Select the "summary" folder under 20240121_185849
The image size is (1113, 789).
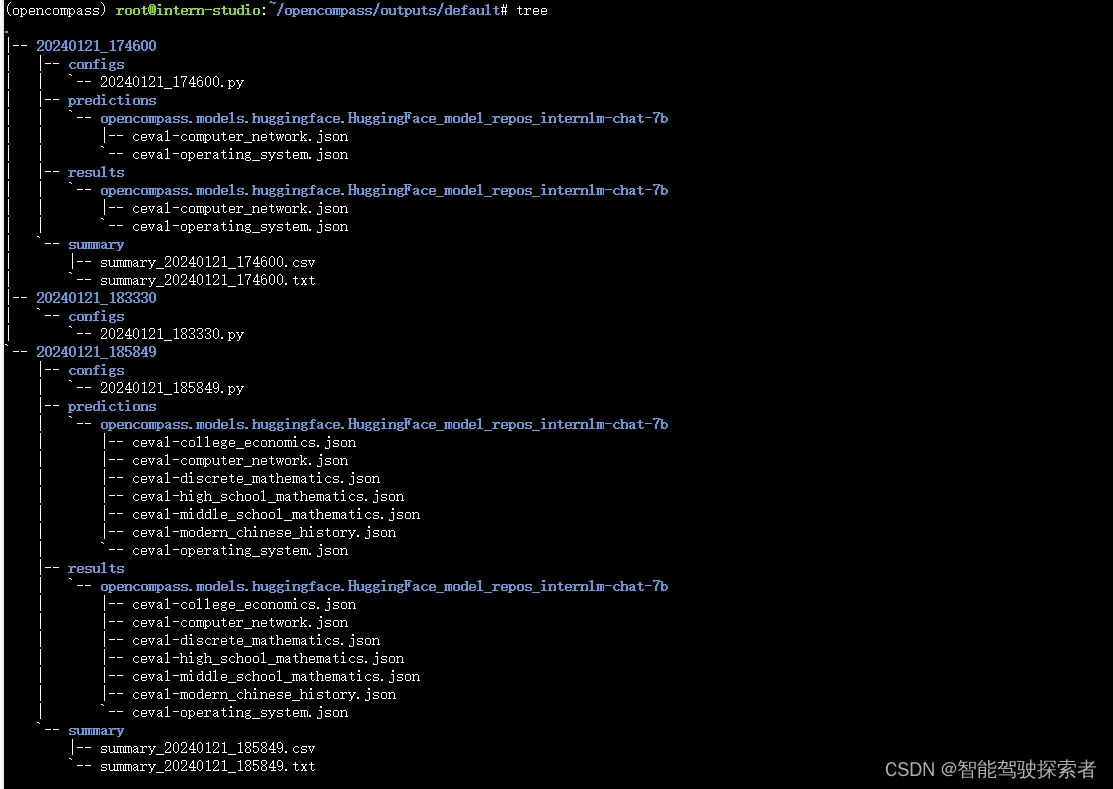(97, 731)
